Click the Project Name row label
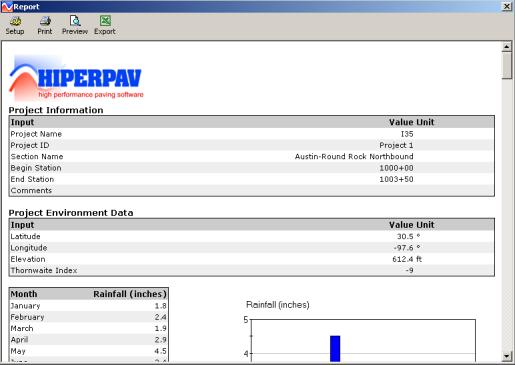This screenshot has width=515, height=365. pyautogui.click(x=36, y=134)
